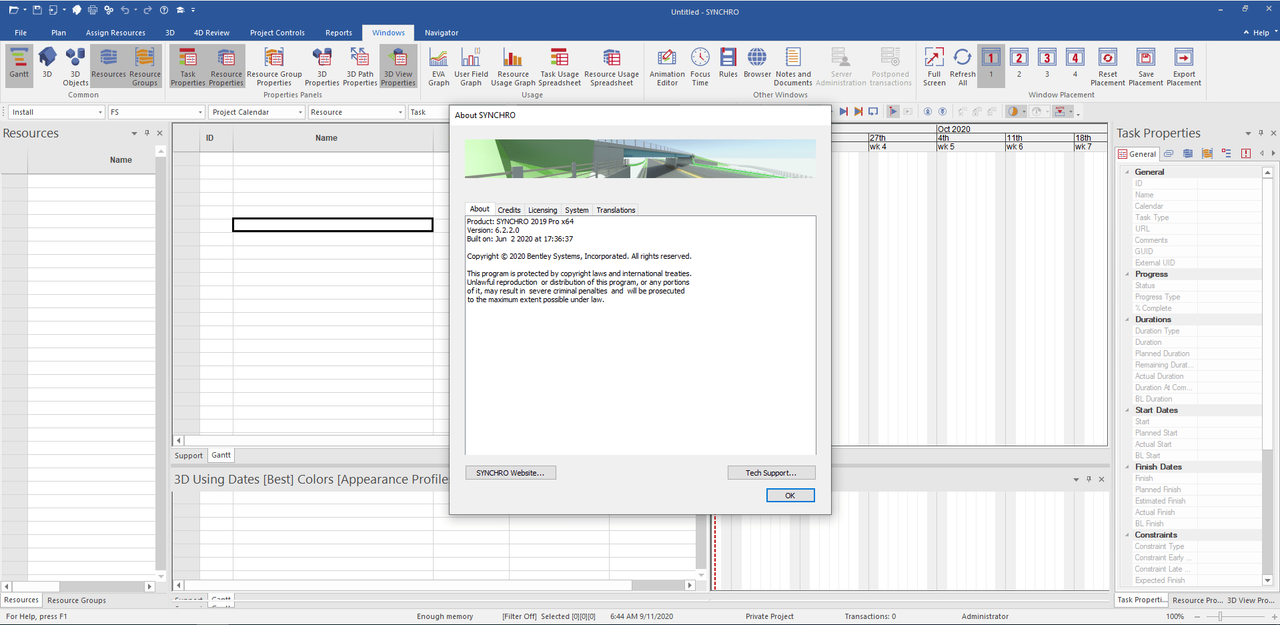Activate window placement layout 4
Image resolution: width=1280 pixels, height=625 pixels.
1075,66
